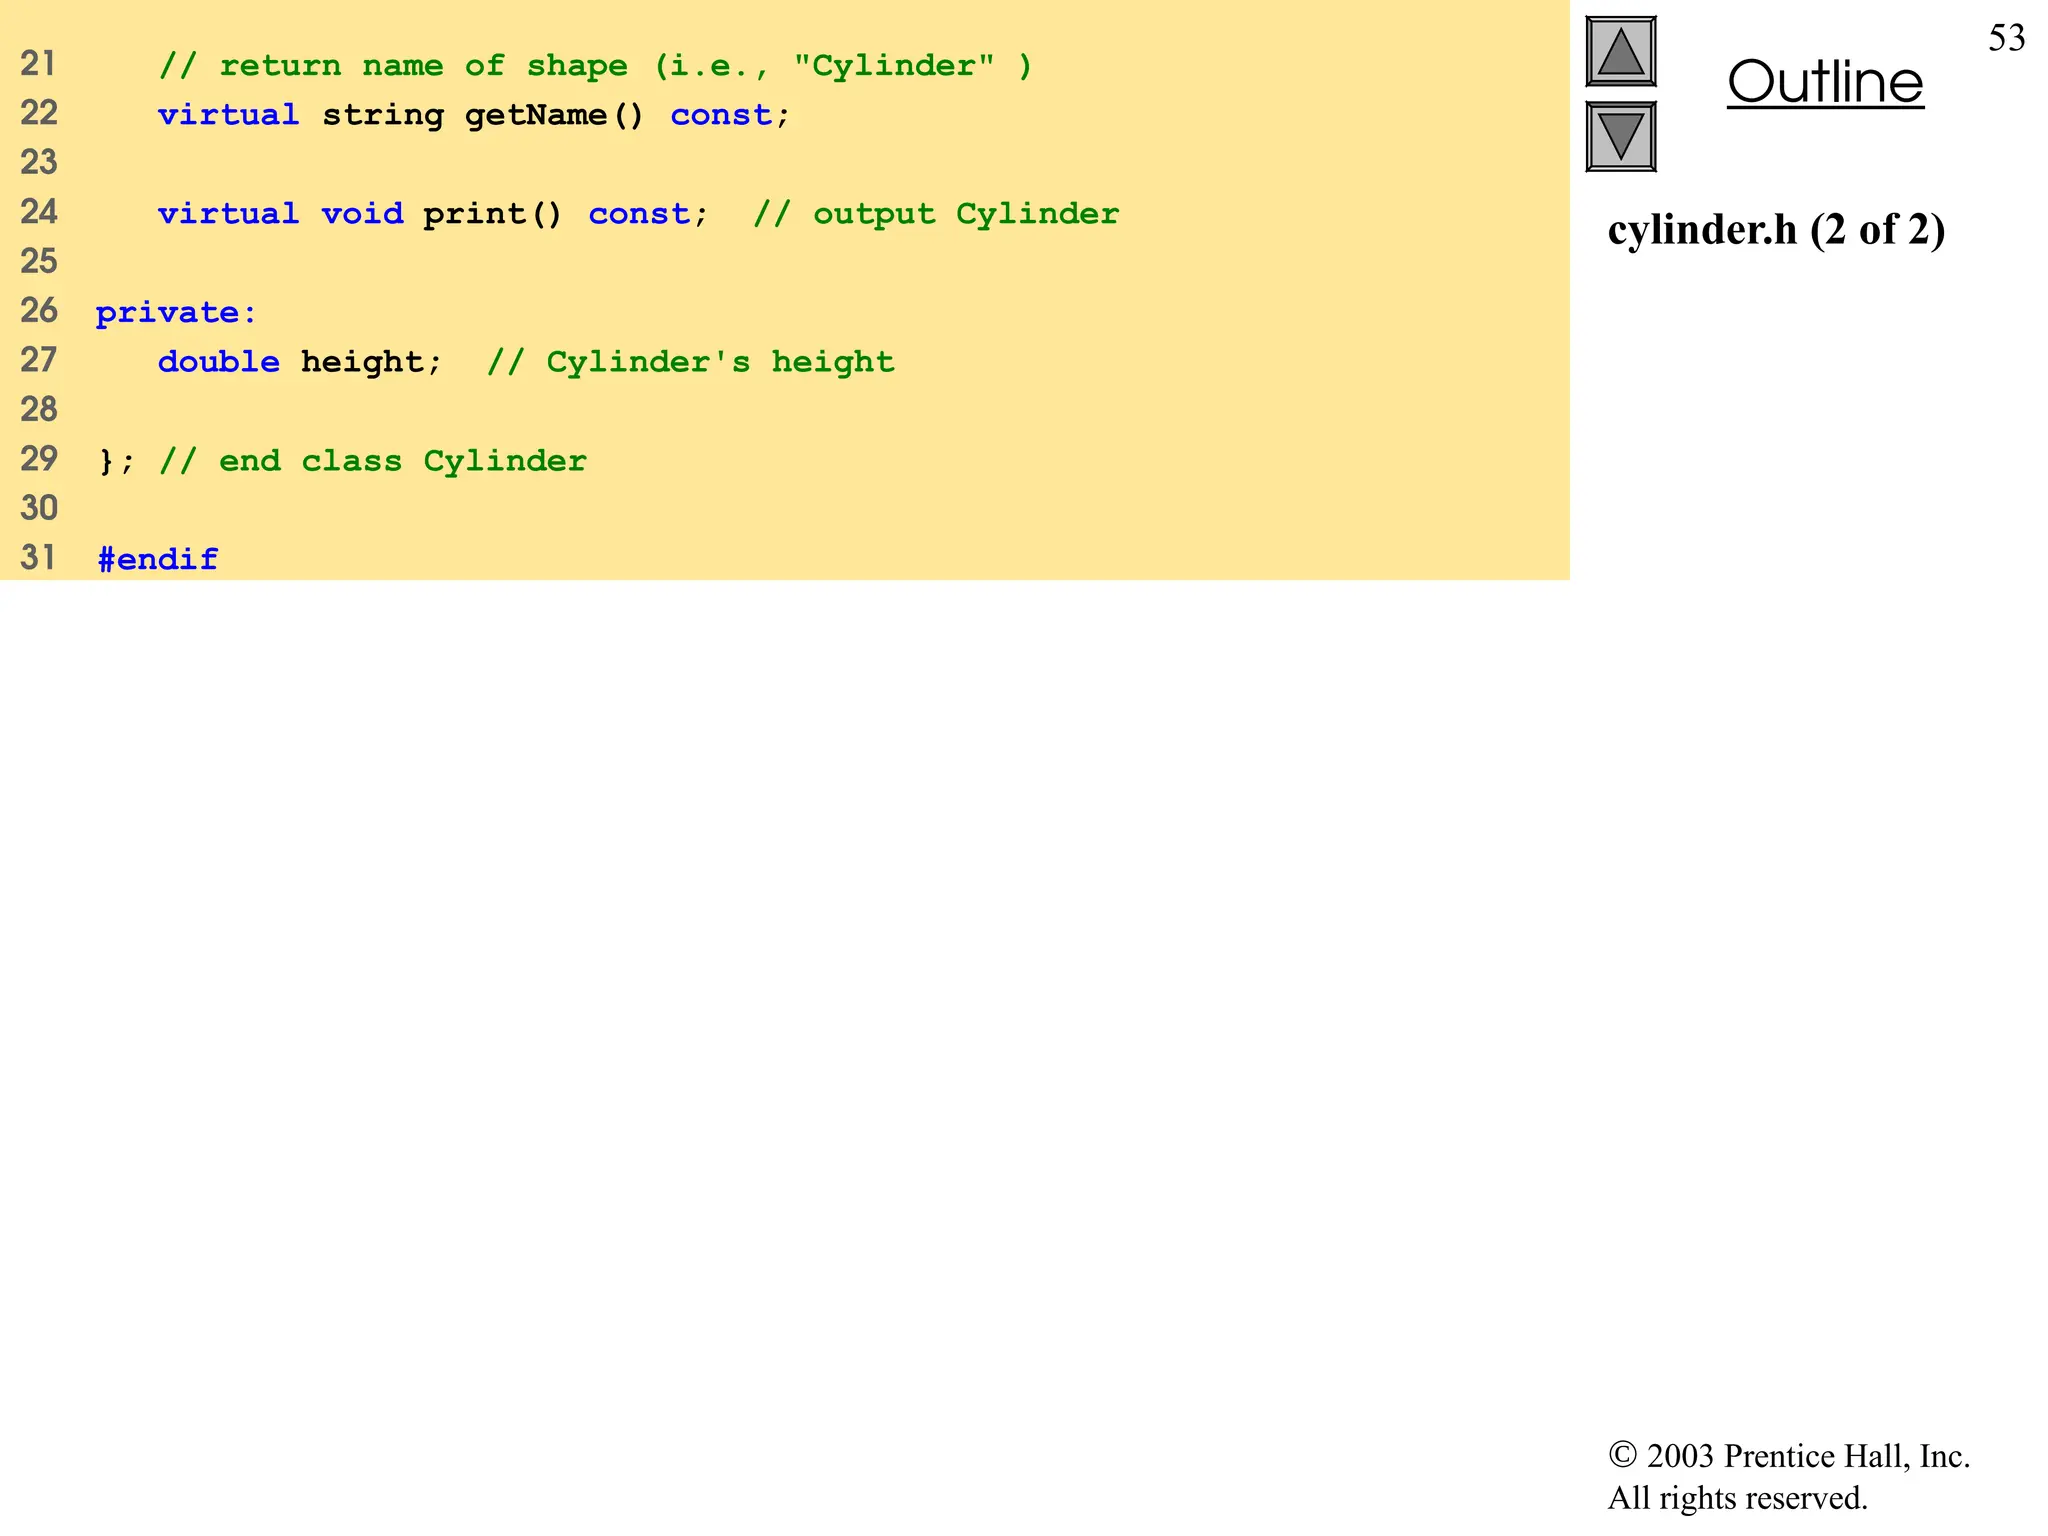This screenshot has width=2048, height=1536.
Task: Click slide number 53
Action: click(2006, 38)
